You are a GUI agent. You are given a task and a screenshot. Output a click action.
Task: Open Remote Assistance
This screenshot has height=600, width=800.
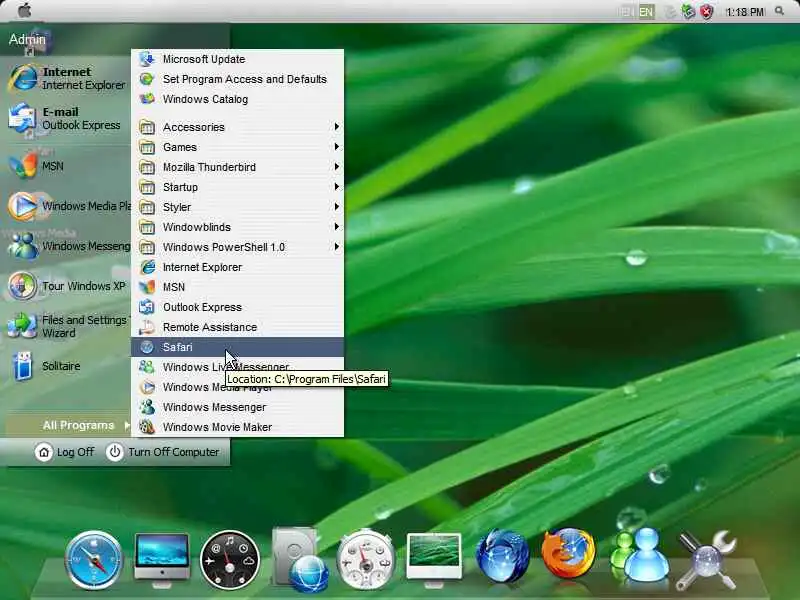(x=238, y=327)
